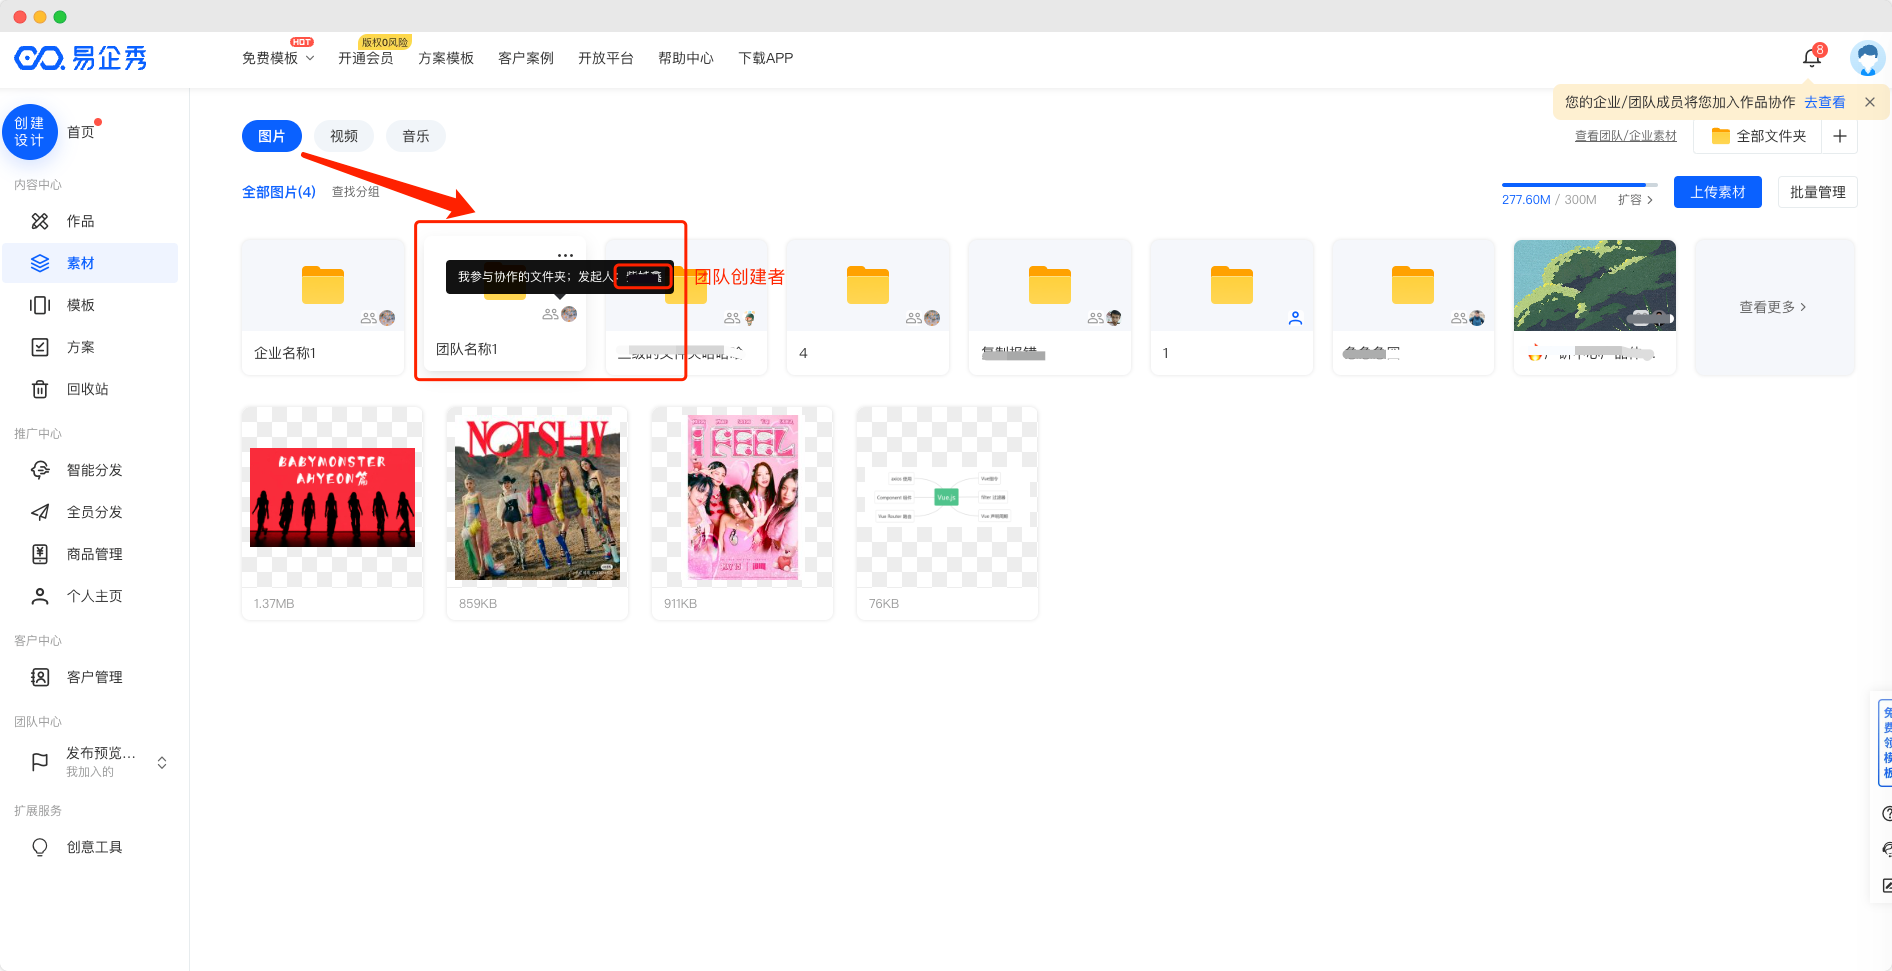Click the 去查看 link in notification
Screen dimensions: 1892x971
click(1825, 102)
